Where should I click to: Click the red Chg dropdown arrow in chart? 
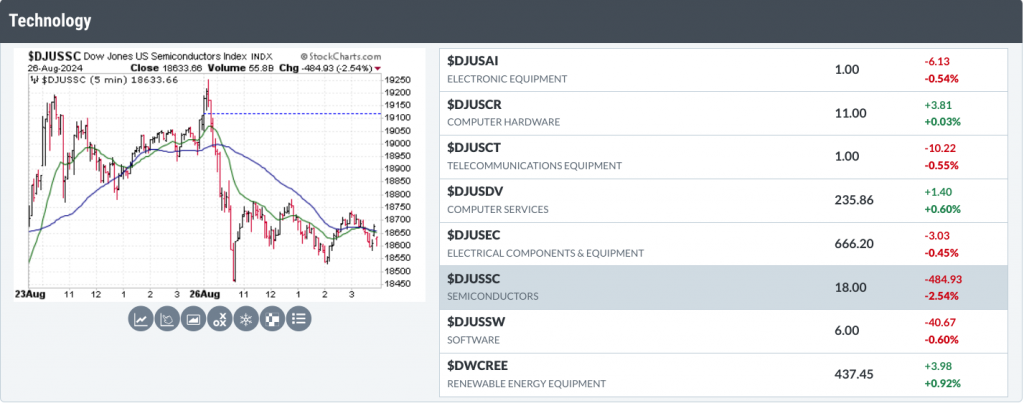point(378,69)
